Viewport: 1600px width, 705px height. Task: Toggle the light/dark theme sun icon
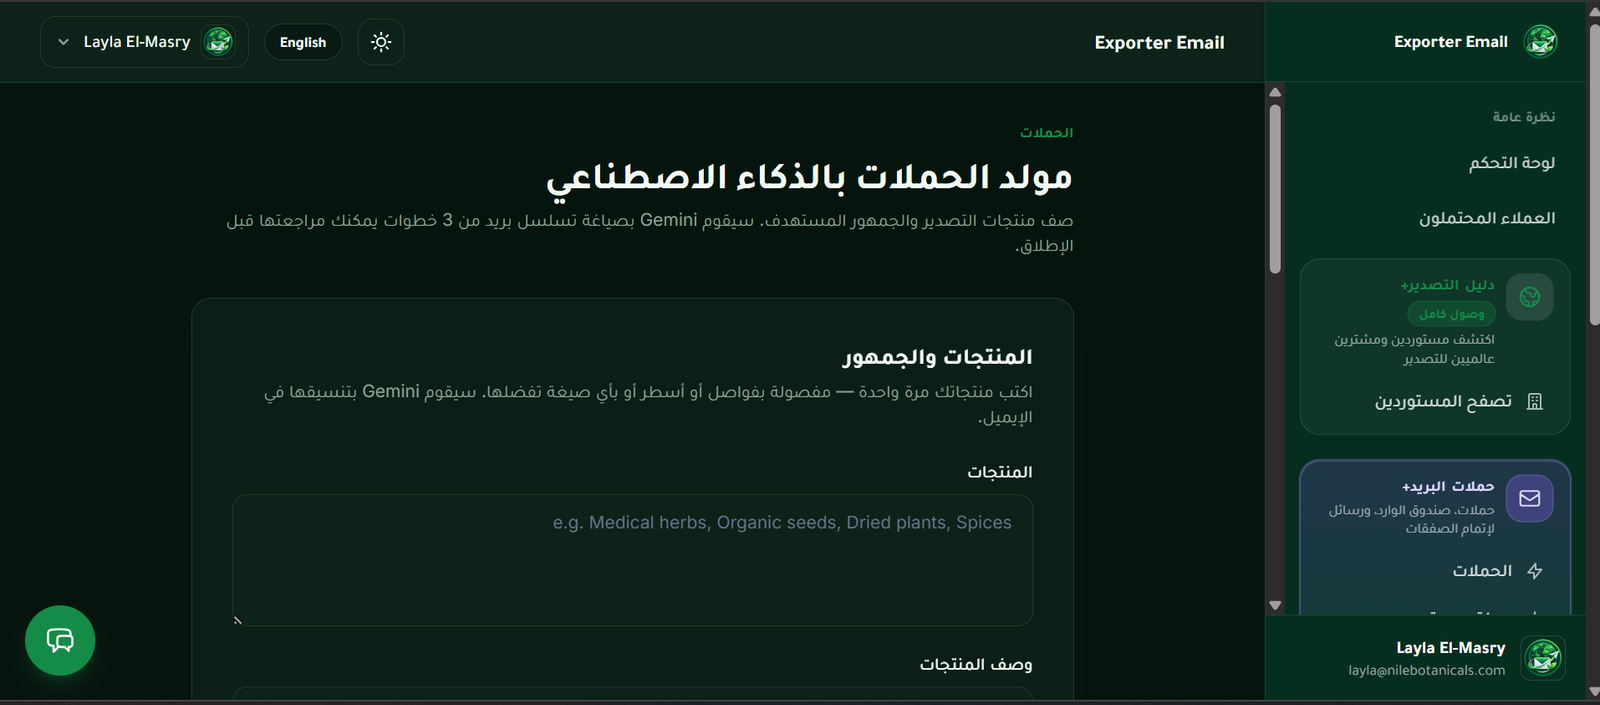381,42
